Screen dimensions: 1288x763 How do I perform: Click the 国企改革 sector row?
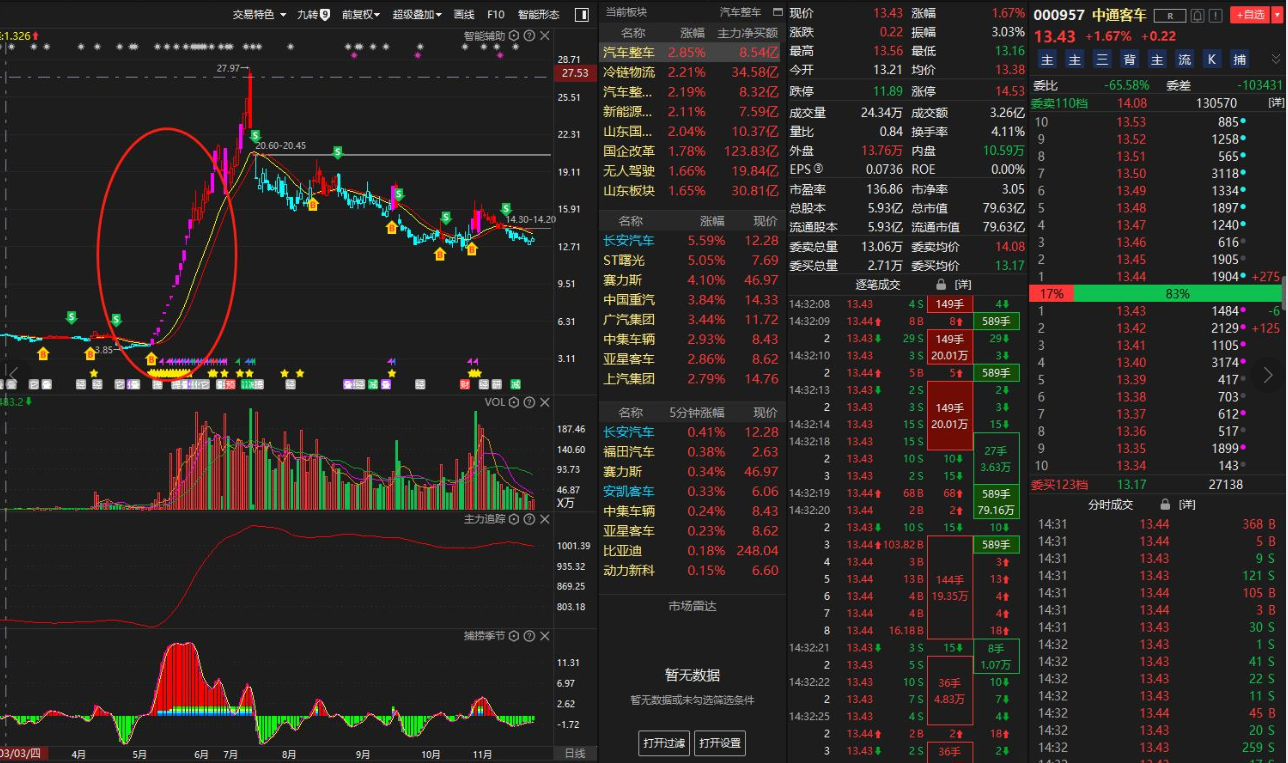point(692,151)
